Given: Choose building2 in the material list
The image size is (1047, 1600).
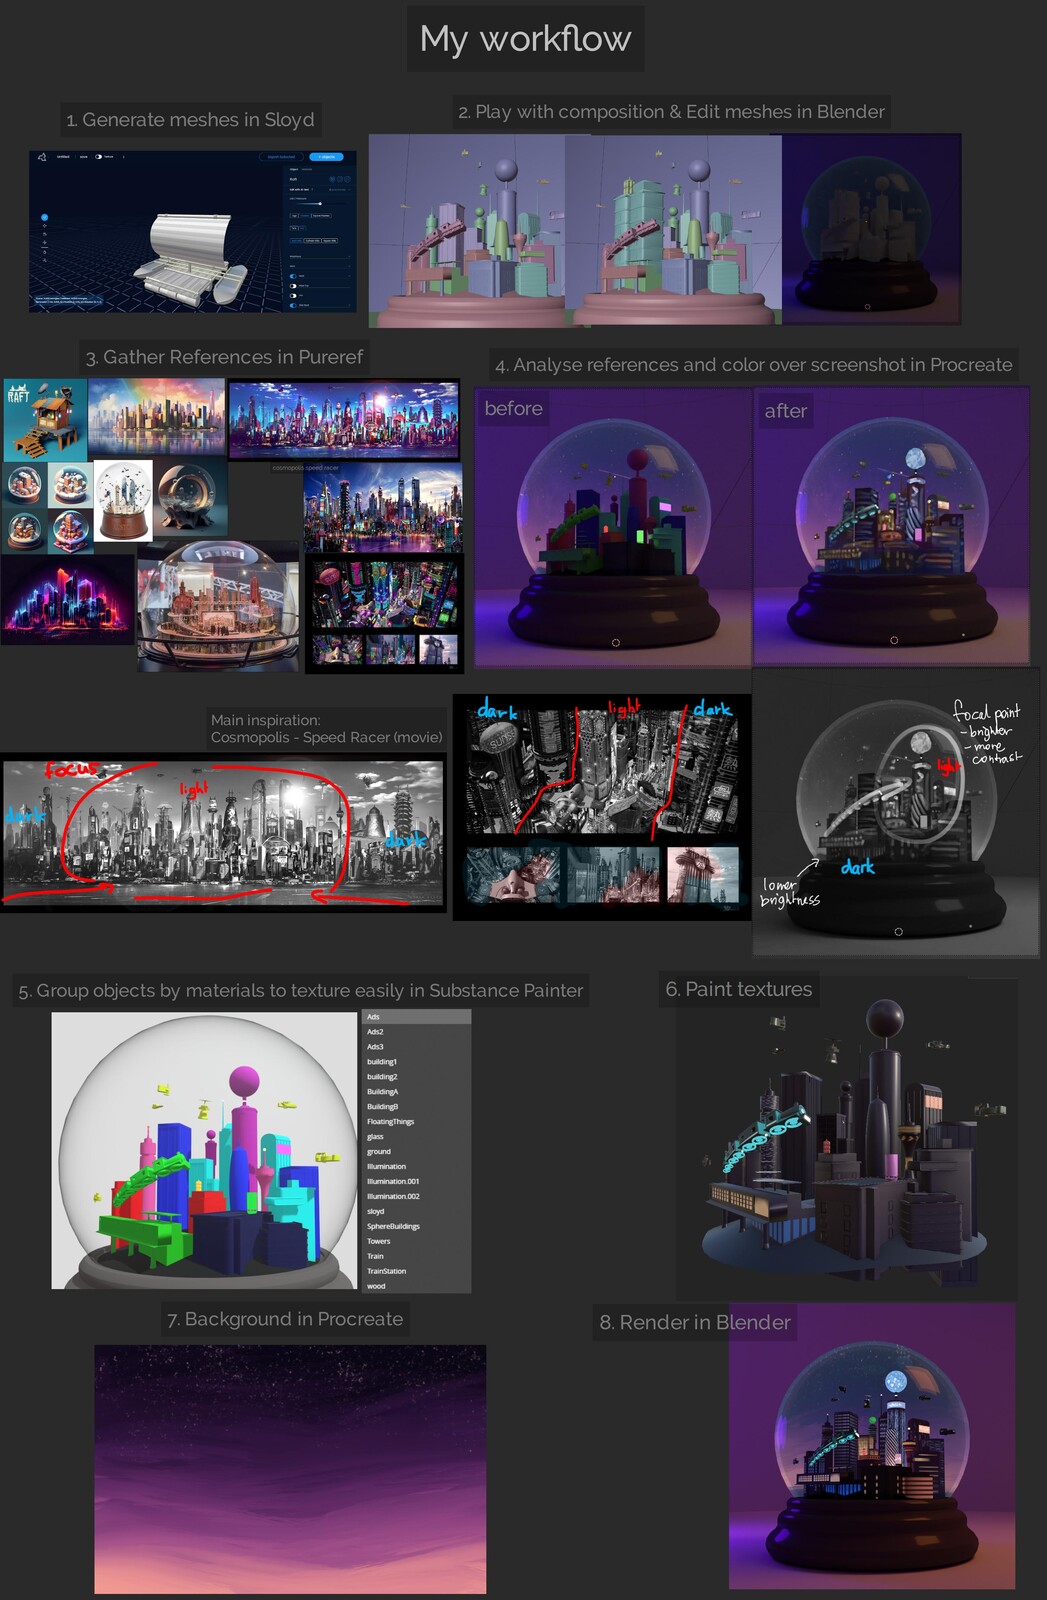Looking at the screenshot, I should click(416, 1077).
